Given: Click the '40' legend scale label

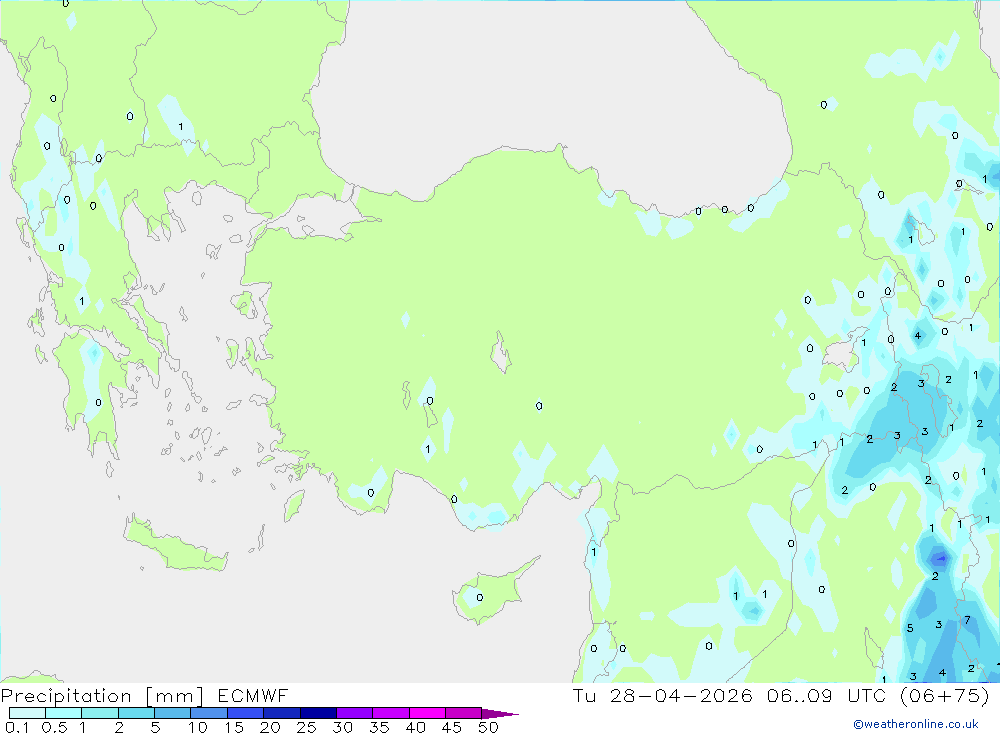Looking at the screenshot, I should [x=416, y=727].
